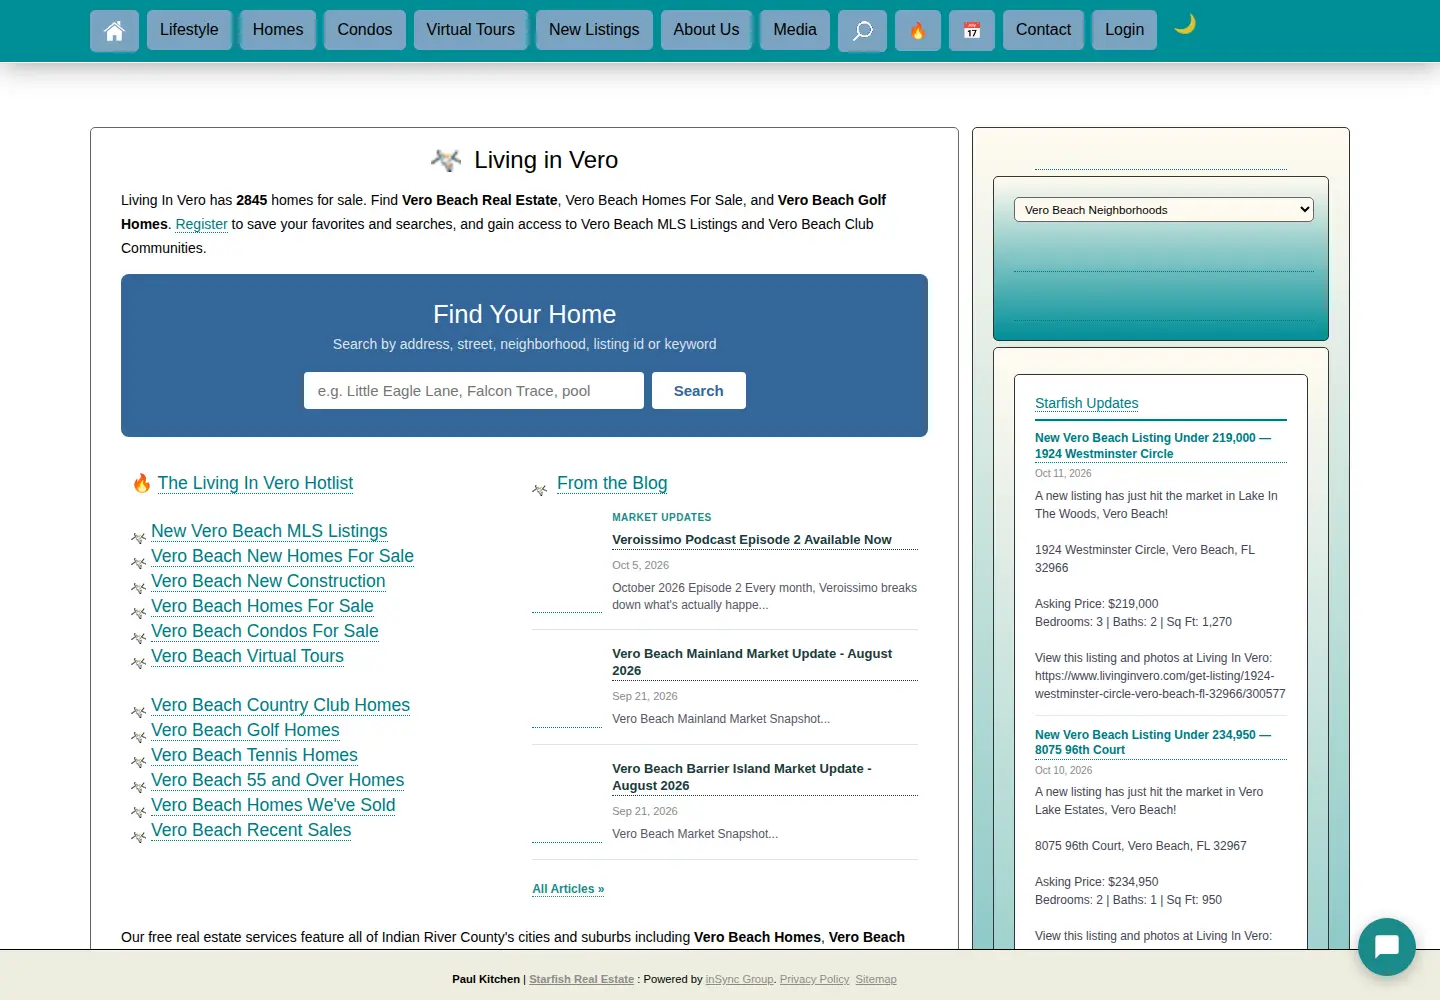1440x1000 pixels.
Task: Click the Login button
Action: point(1124,30)
